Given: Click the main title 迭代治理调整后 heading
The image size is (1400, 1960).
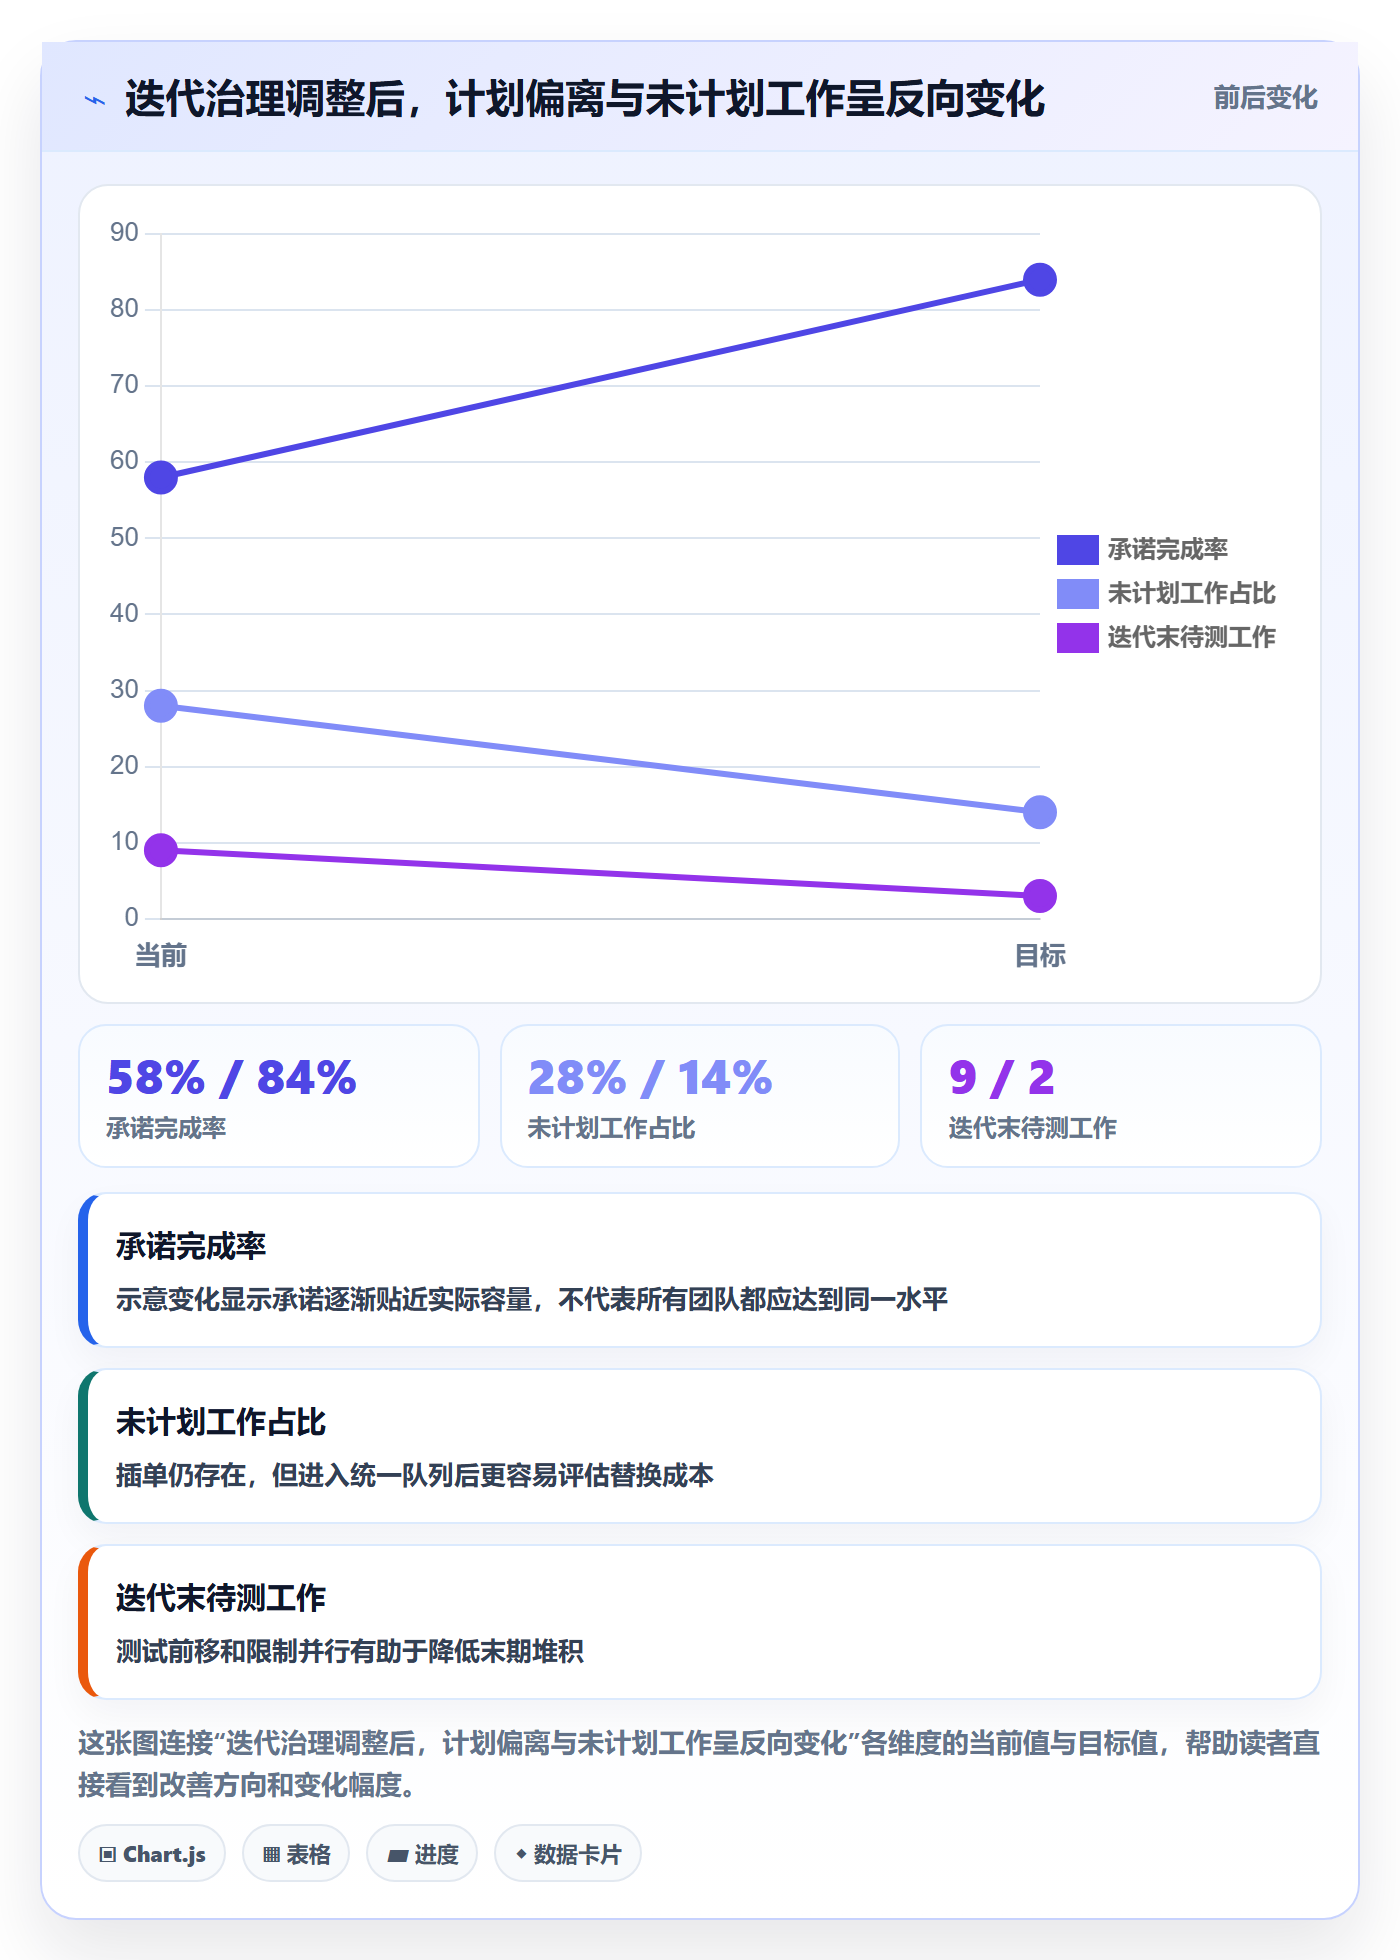Looking at the screenshot, I should coord(585,99).
